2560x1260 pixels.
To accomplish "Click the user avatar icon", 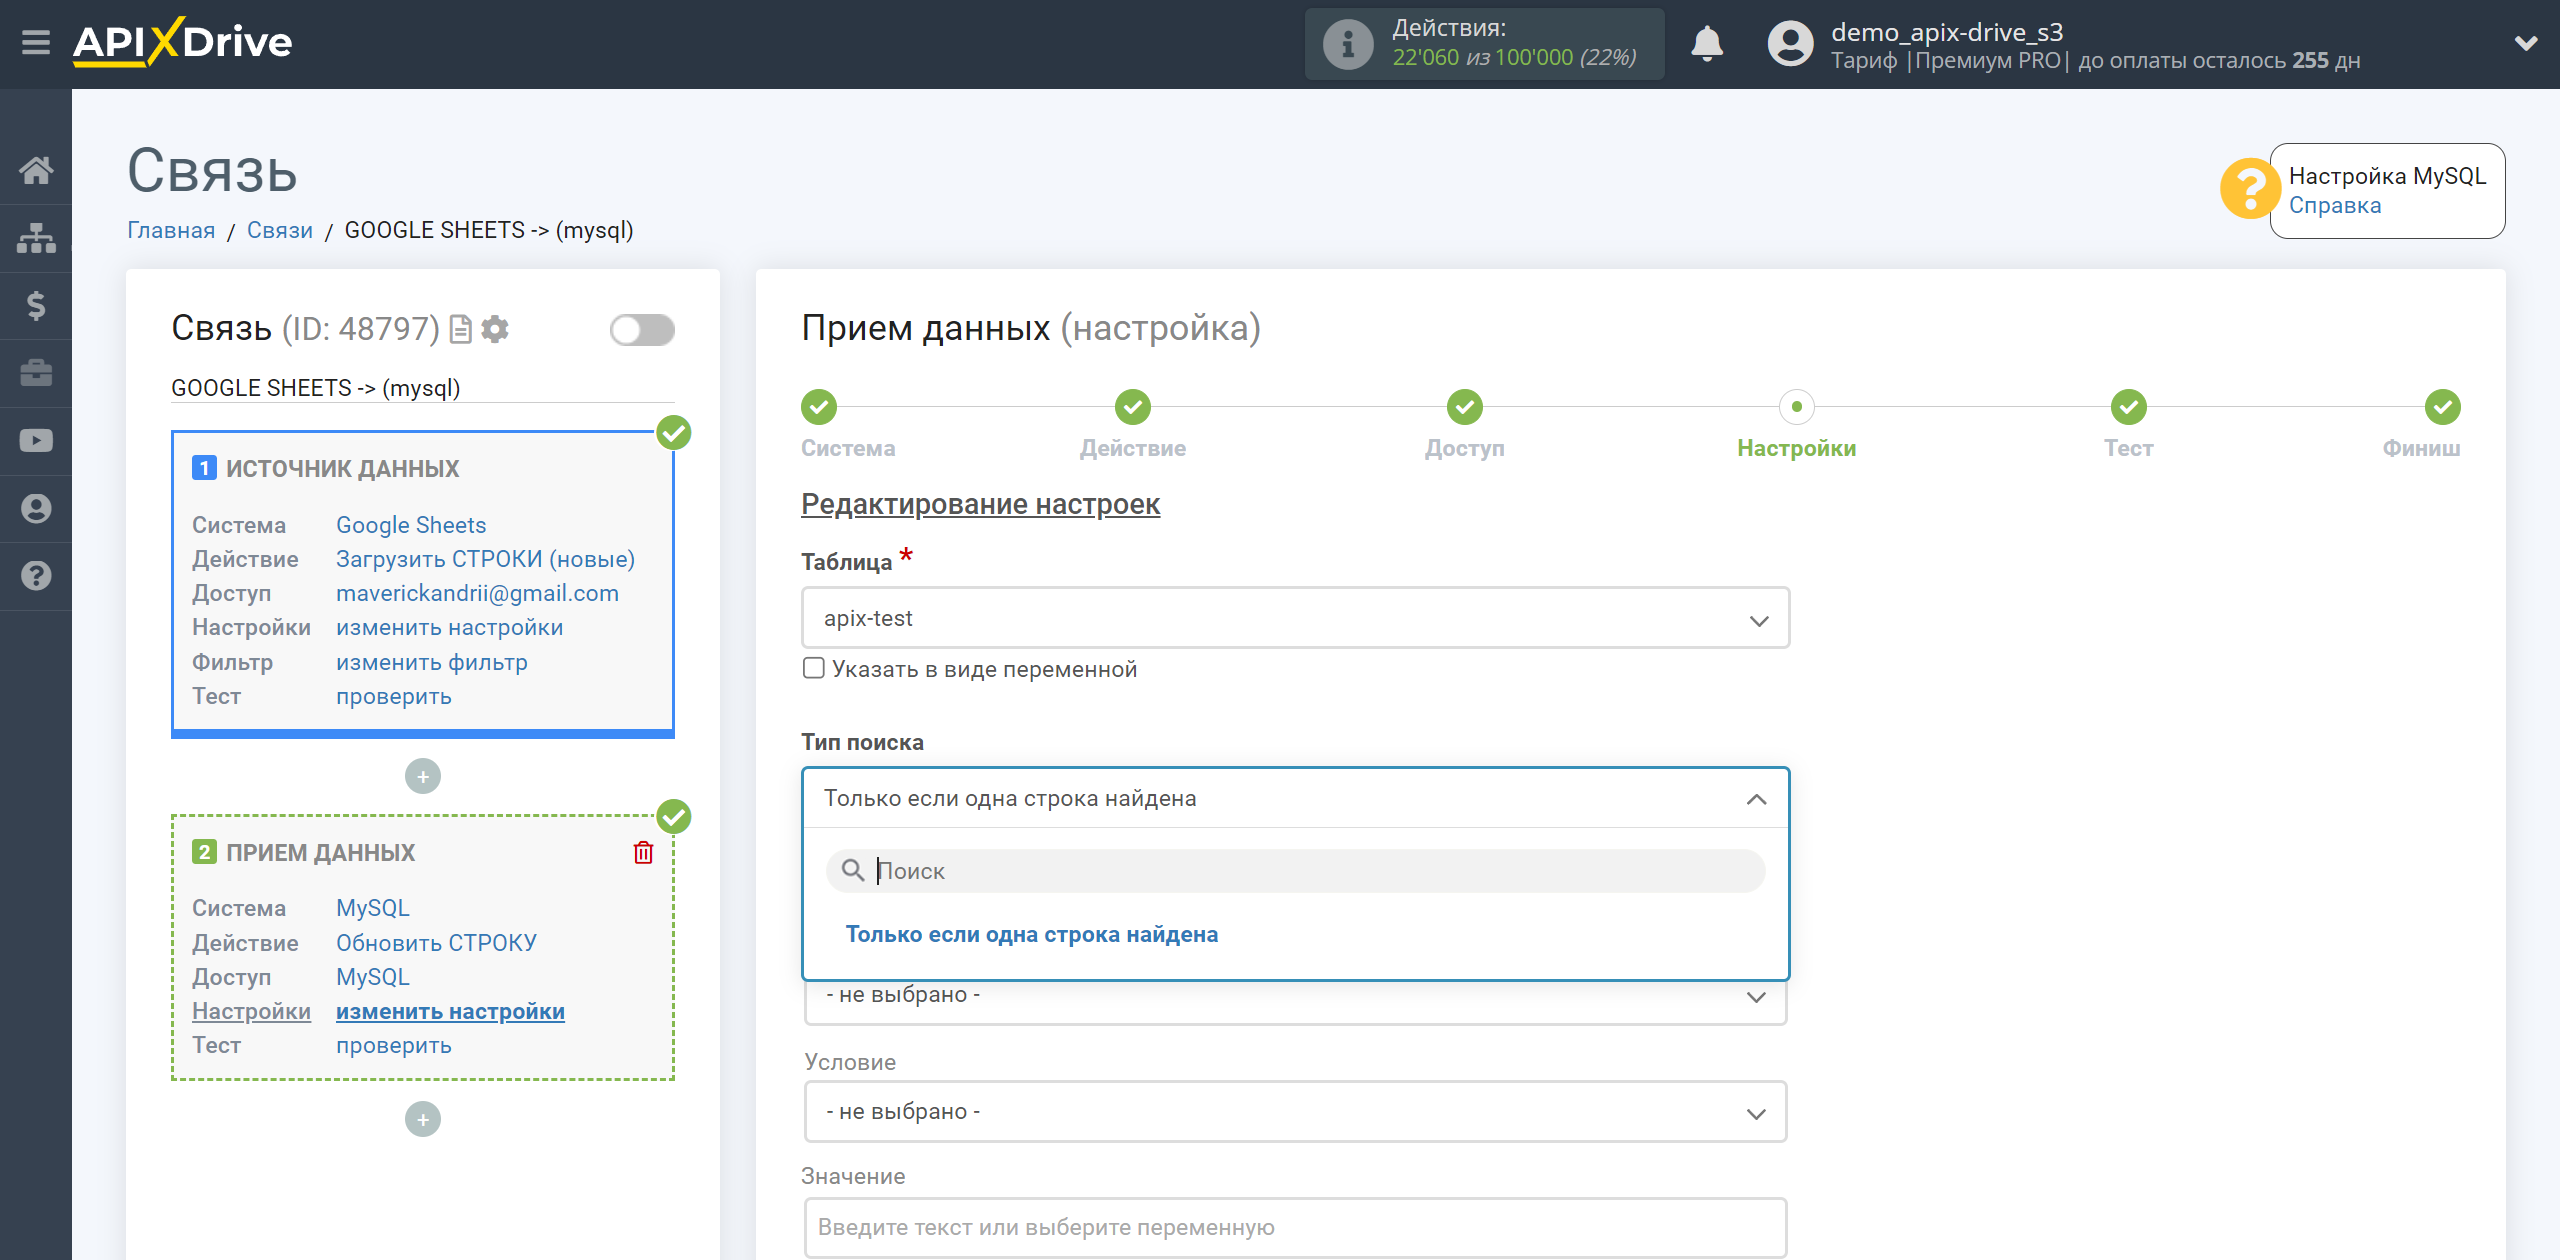I will [1790, 44].
